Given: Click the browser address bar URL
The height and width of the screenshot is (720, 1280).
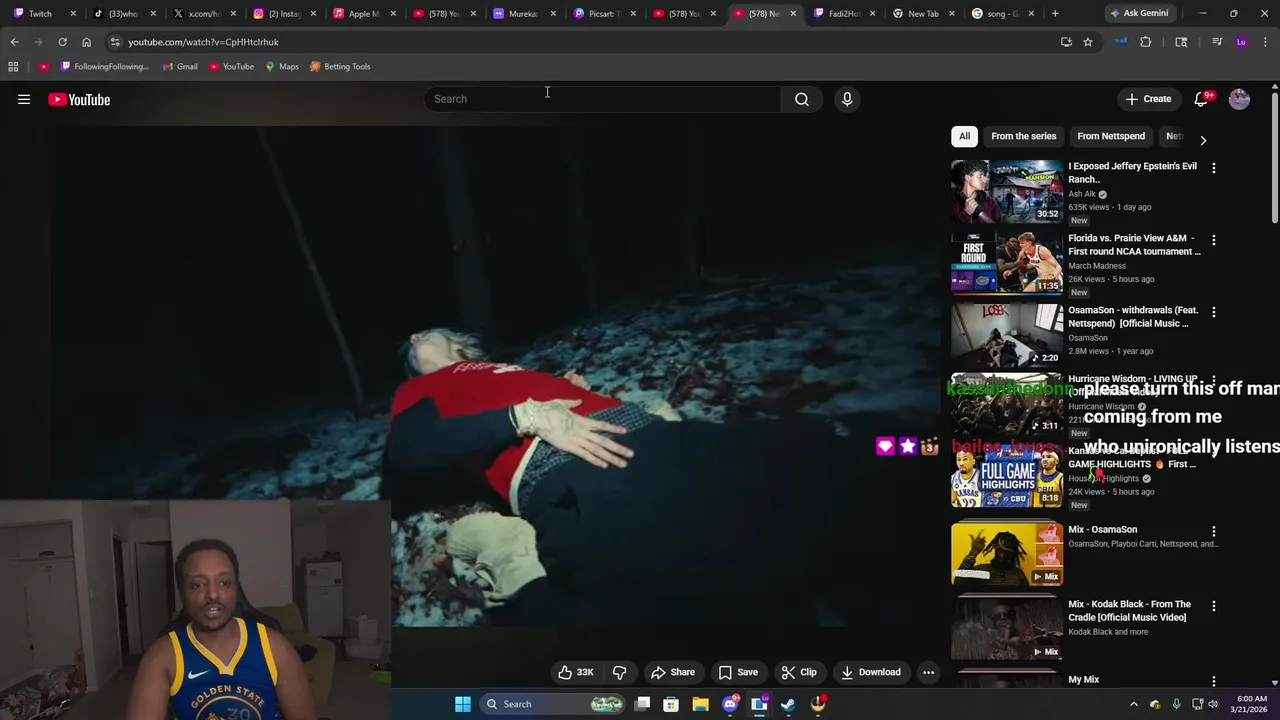Looking at the screenshot, I should coord(203,42).
